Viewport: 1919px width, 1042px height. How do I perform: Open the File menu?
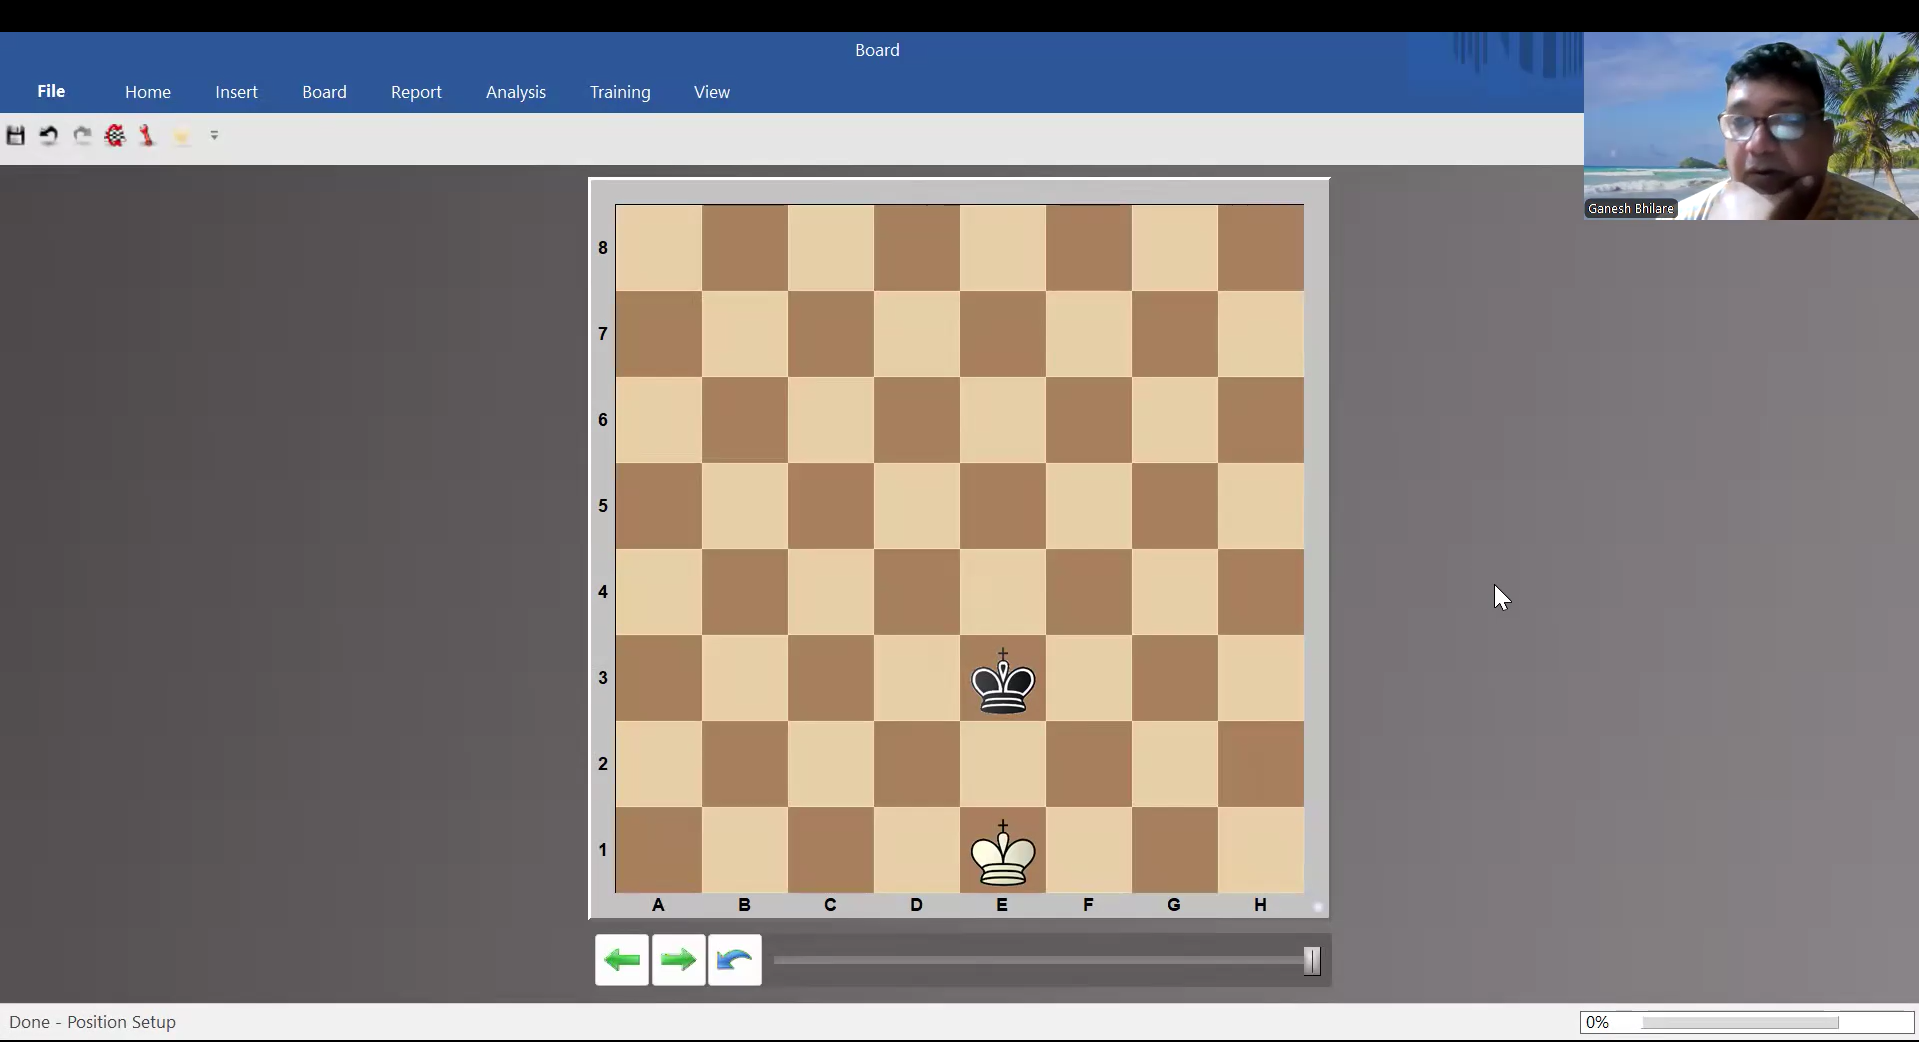(x=51, y=91)
